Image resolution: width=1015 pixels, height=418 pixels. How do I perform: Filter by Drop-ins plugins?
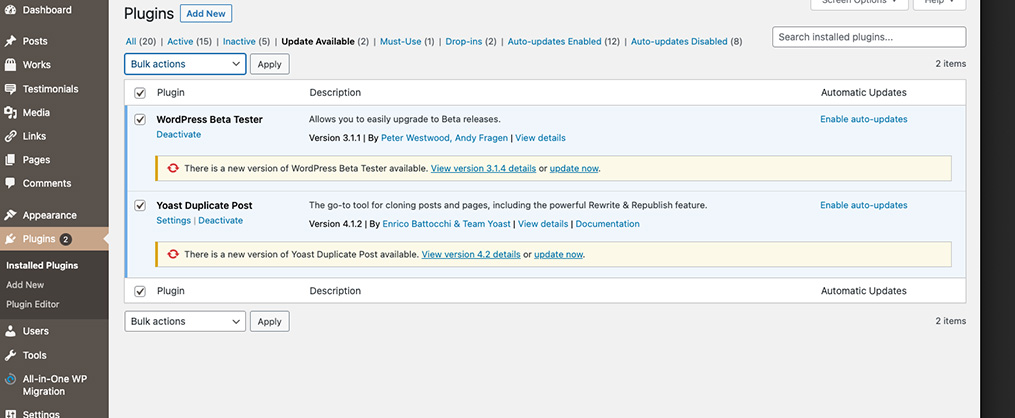pyautogui.click(x=463, y=41)
